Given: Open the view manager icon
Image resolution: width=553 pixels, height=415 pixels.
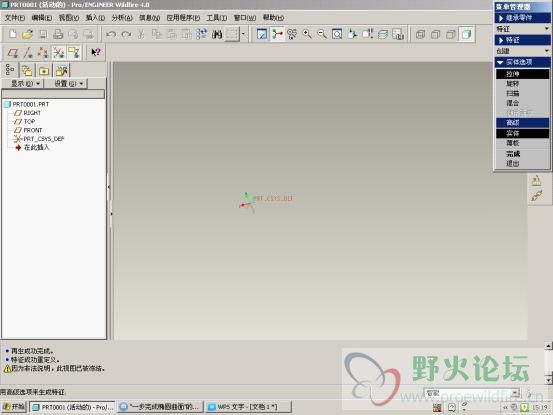Looking at the screenshot, I should (x=398, y=34).
